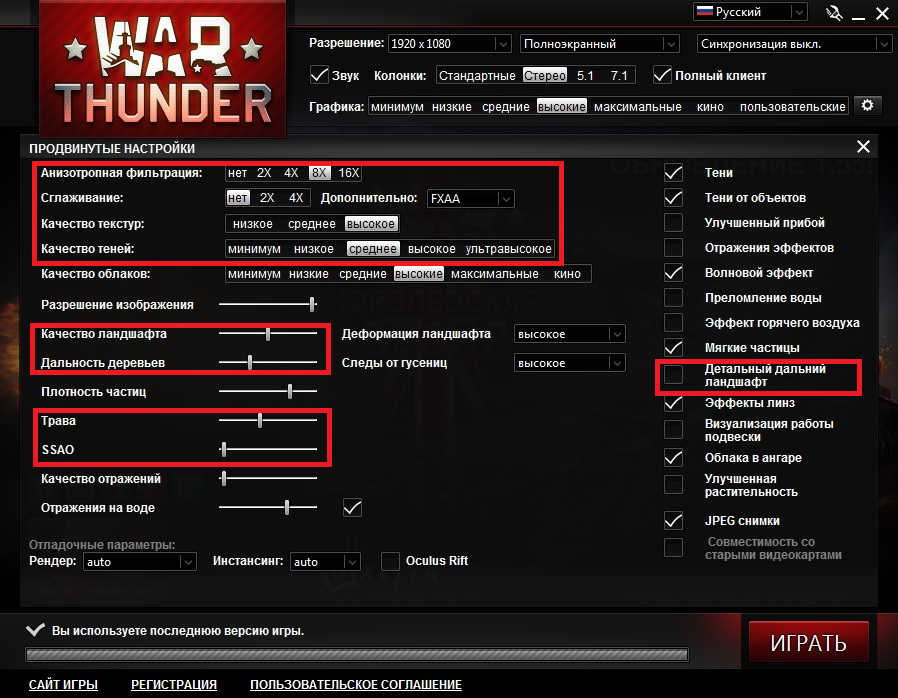Enable Отражения эффектов checkbox
Viewport: 898px width, 698px height.
pyautogui.click(x=674, y=247)
